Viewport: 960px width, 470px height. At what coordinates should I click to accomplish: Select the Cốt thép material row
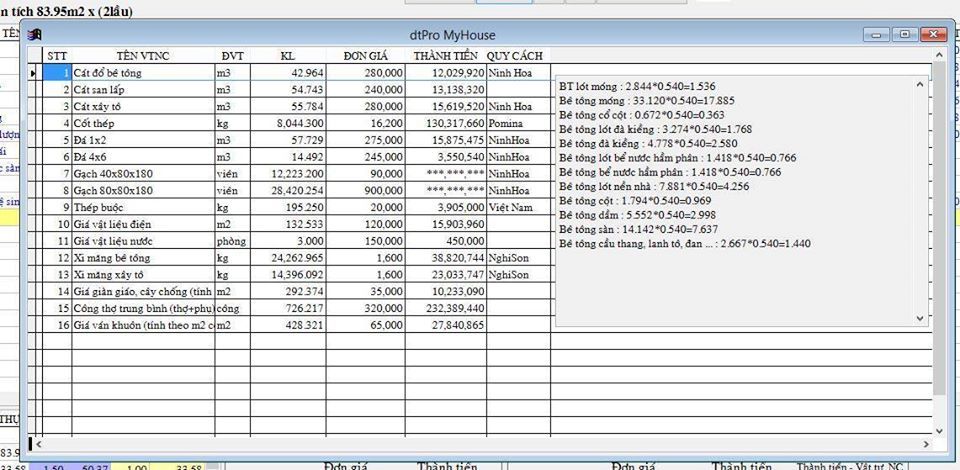point(142,122)
